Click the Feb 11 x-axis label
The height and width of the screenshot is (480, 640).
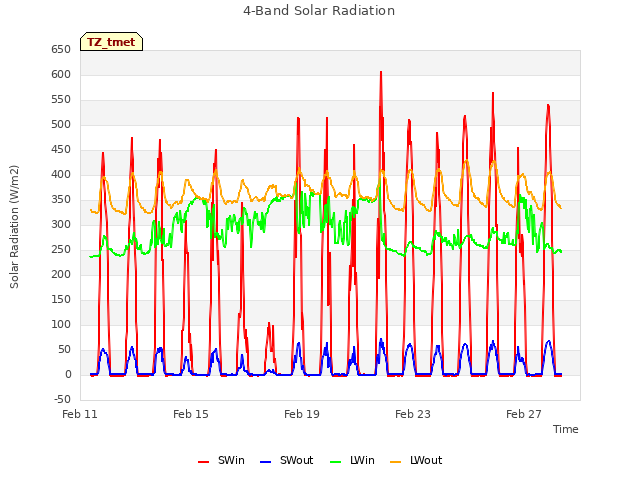coord(80,414)
